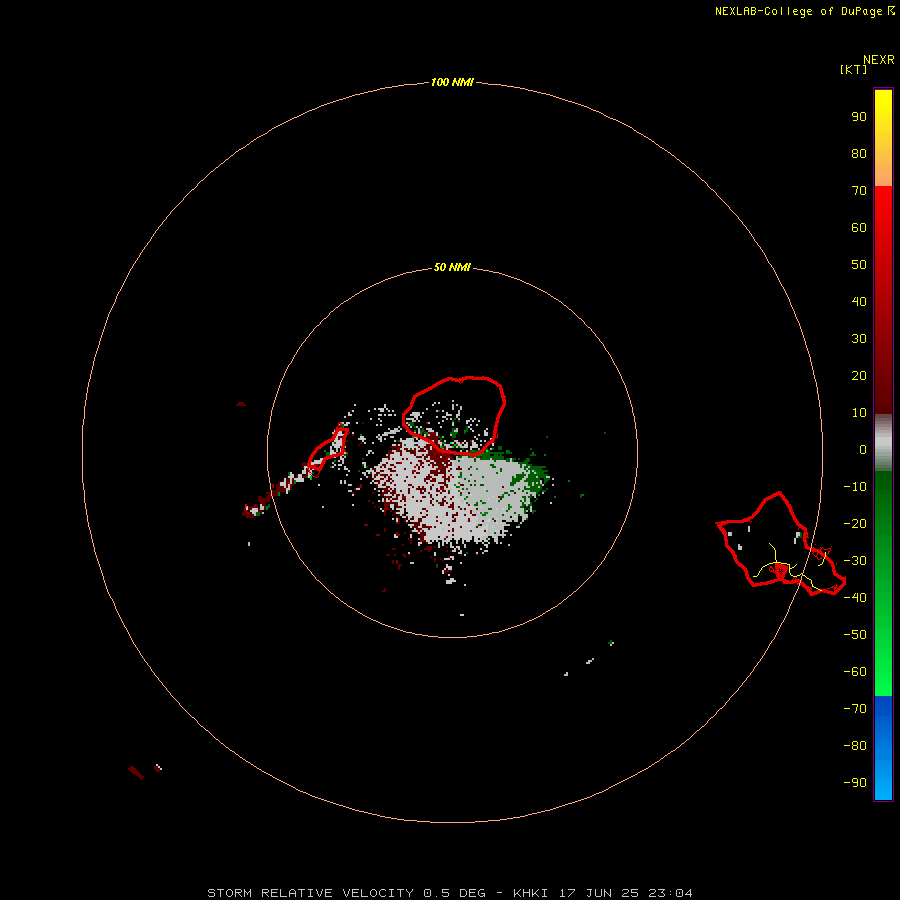900x900 pixels.
Task: Click the 80 value on the velocity scale
Action: pyautogui.click(x=859, y=153)
